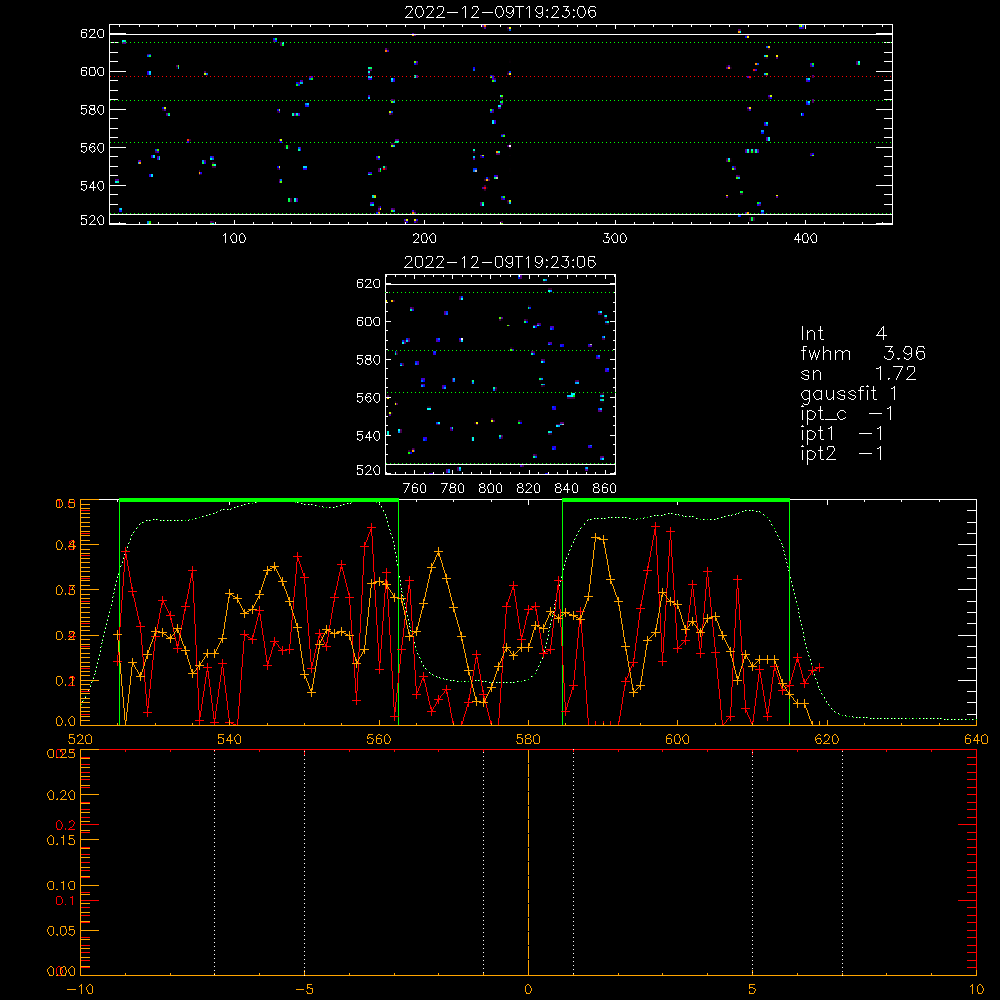1000x1000 pixels.
Task: Click y-axis label 560 on the small middle plot
Action: (x=368, y=398)
